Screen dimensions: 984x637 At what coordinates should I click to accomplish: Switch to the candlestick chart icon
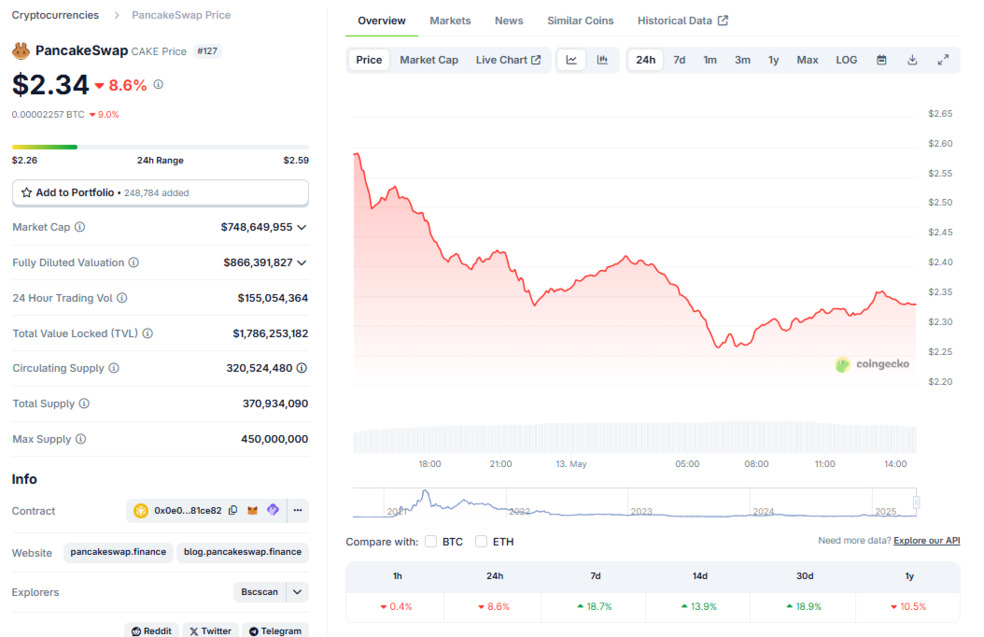(602, 60)
